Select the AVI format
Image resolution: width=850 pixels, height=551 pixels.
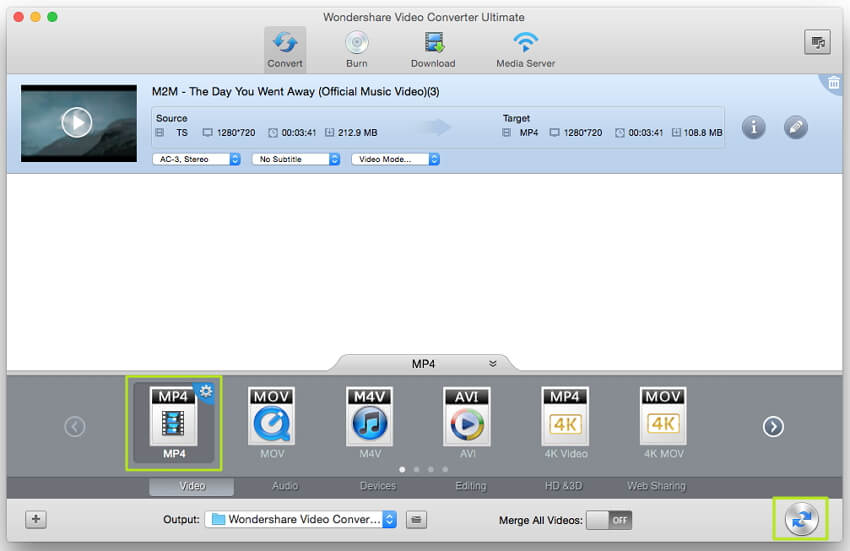(x=467, y=422)
